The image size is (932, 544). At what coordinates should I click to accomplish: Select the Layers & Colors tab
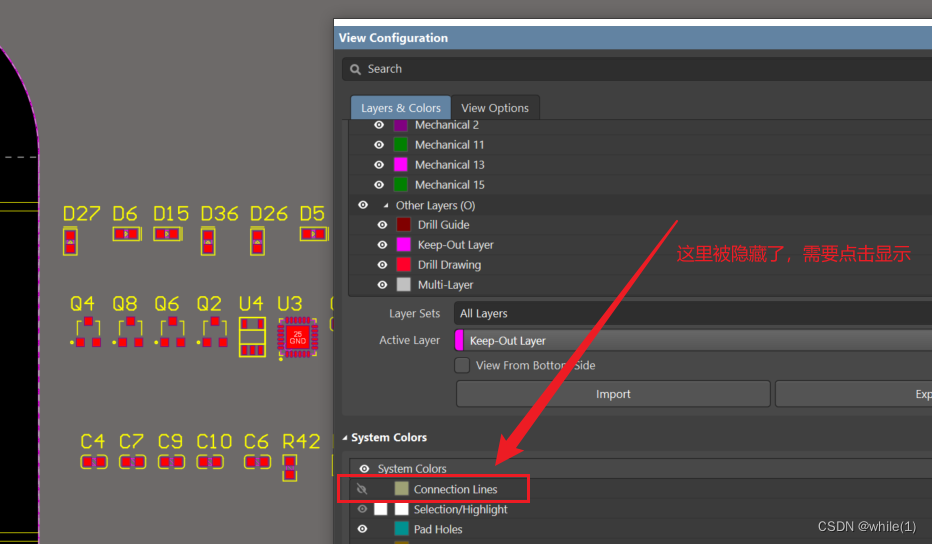point(400,108)
